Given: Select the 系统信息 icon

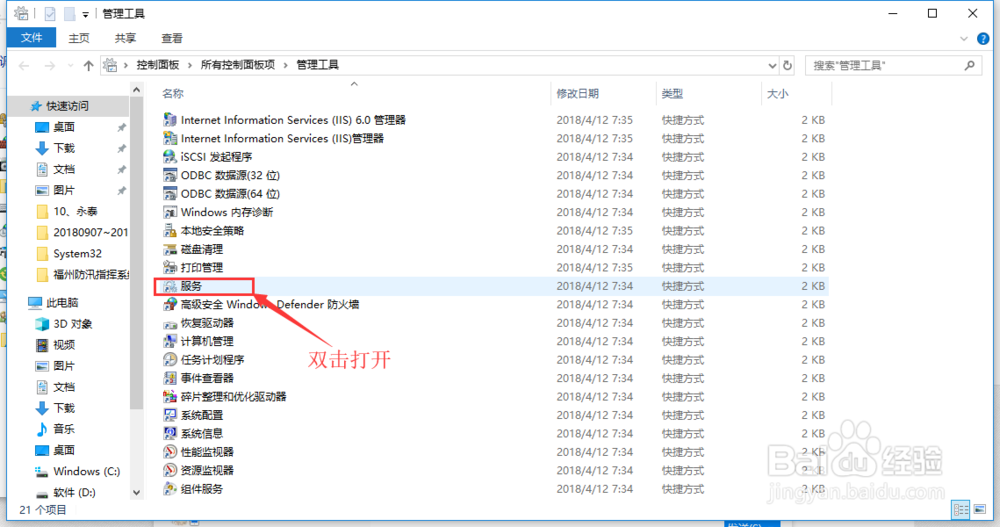Looking at the screenshot, I should pos(170,434).
